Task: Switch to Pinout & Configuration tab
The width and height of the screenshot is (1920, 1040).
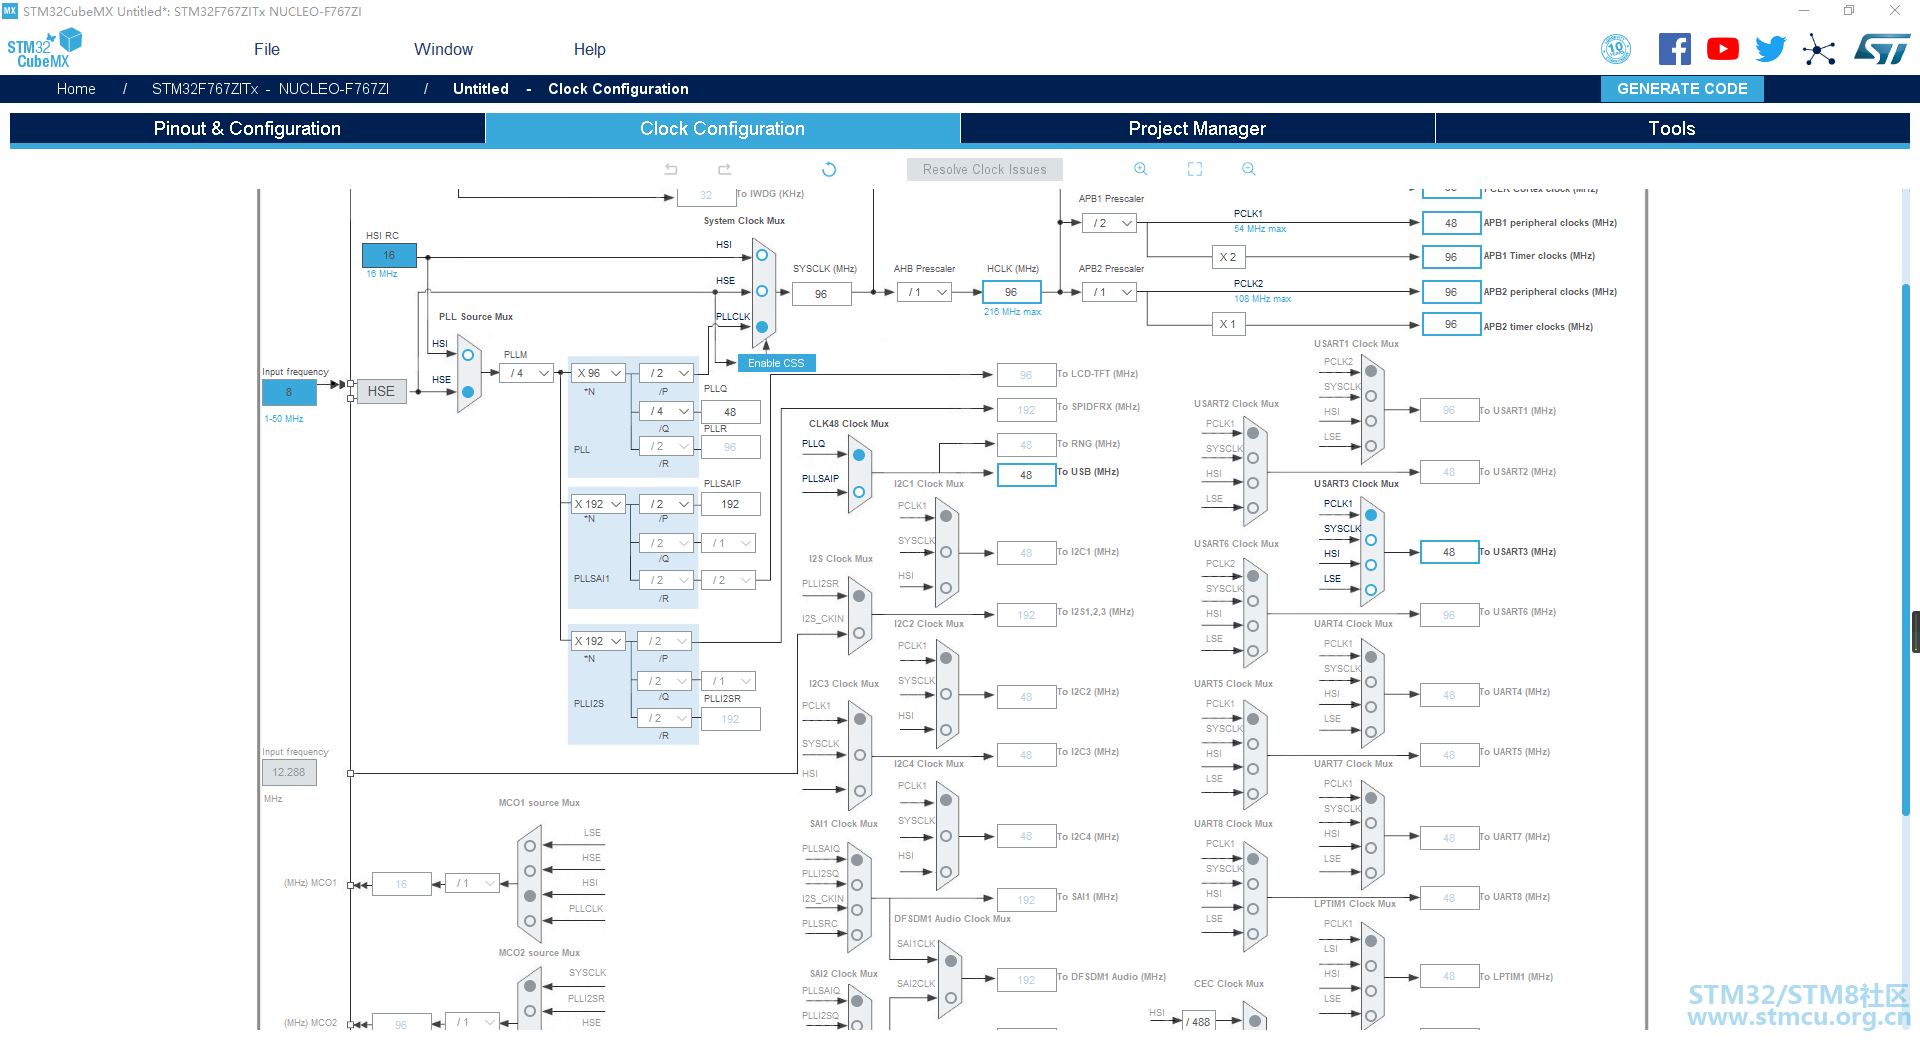Action: pos(247,128)
